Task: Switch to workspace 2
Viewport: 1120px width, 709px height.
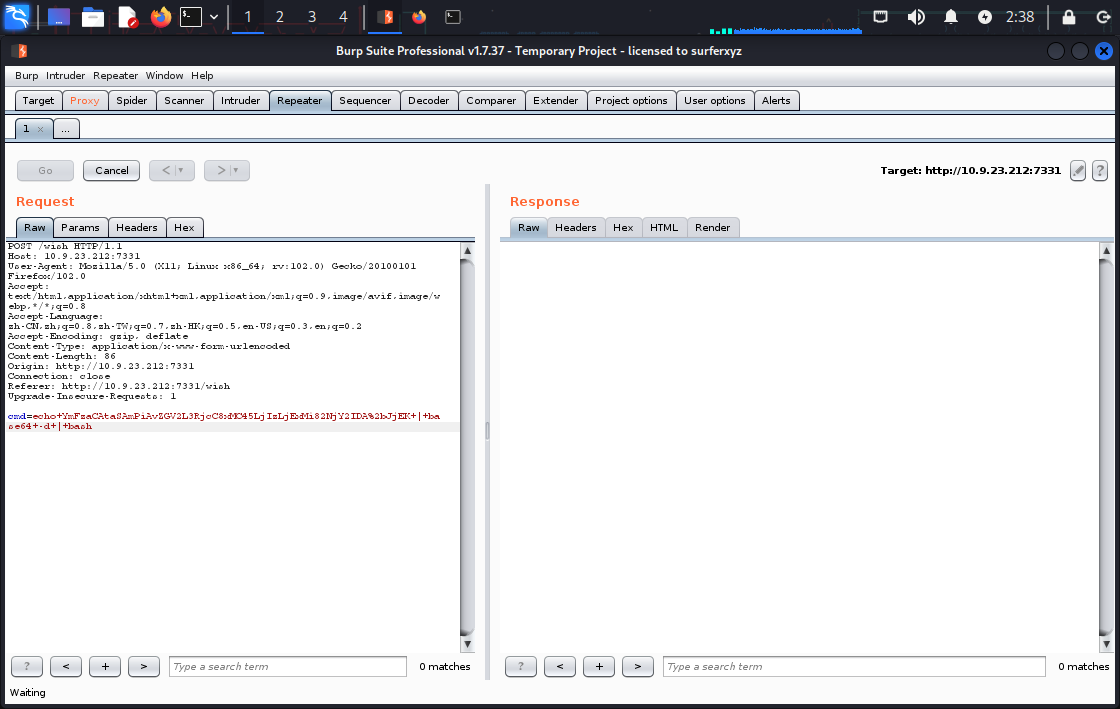Action: click(280, 17)
